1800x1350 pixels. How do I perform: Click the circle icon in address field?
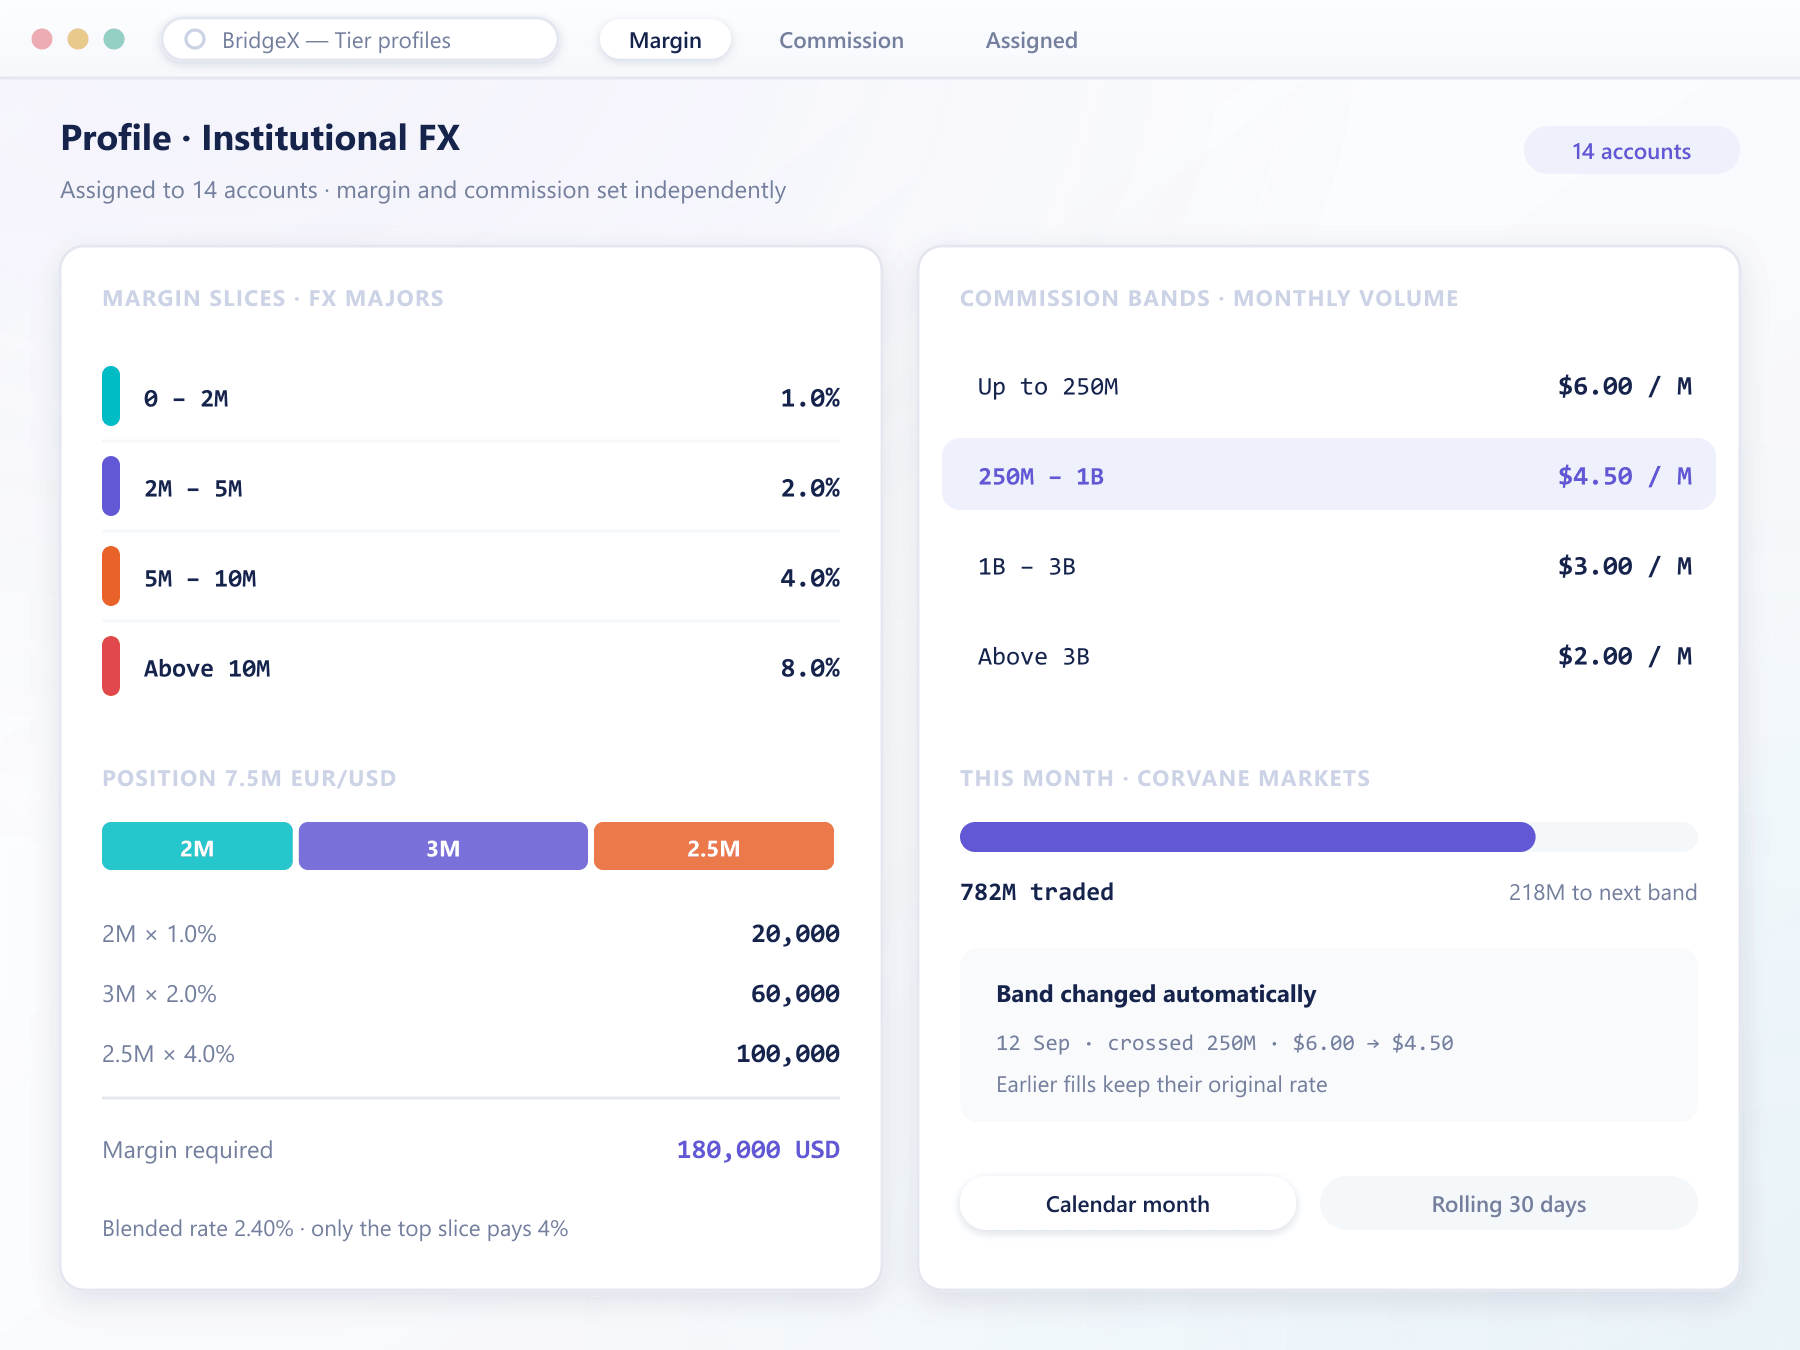pos(195,39)
